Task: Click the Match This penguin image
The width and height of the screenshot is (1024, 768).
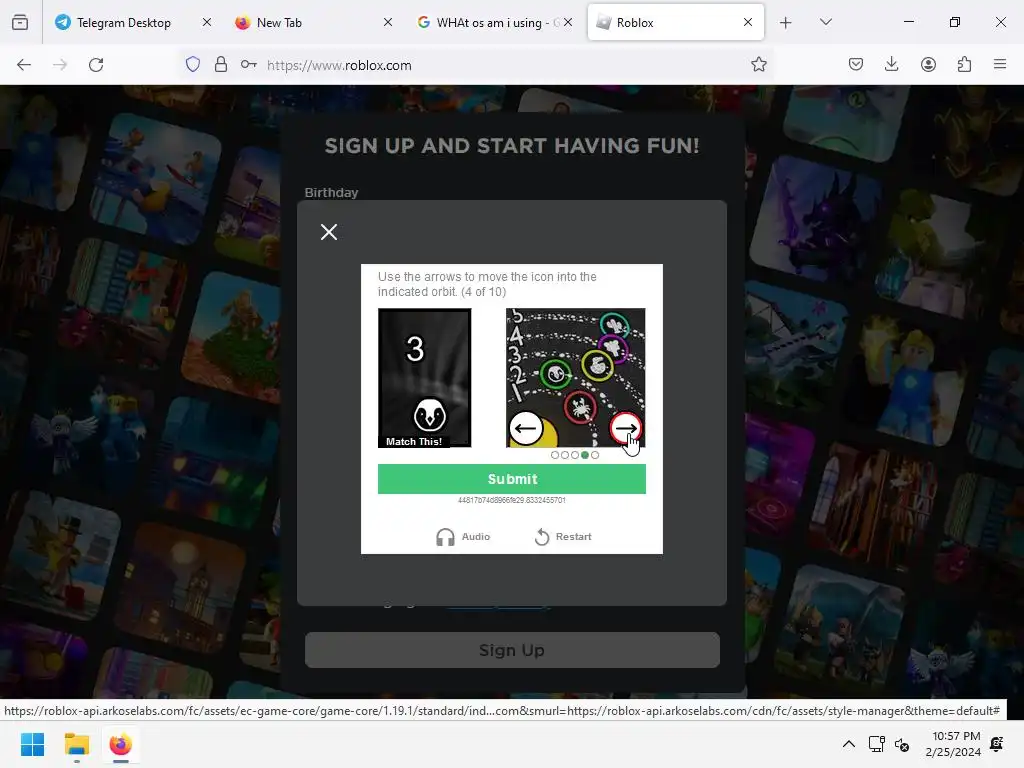Action: tap(424, 378)
